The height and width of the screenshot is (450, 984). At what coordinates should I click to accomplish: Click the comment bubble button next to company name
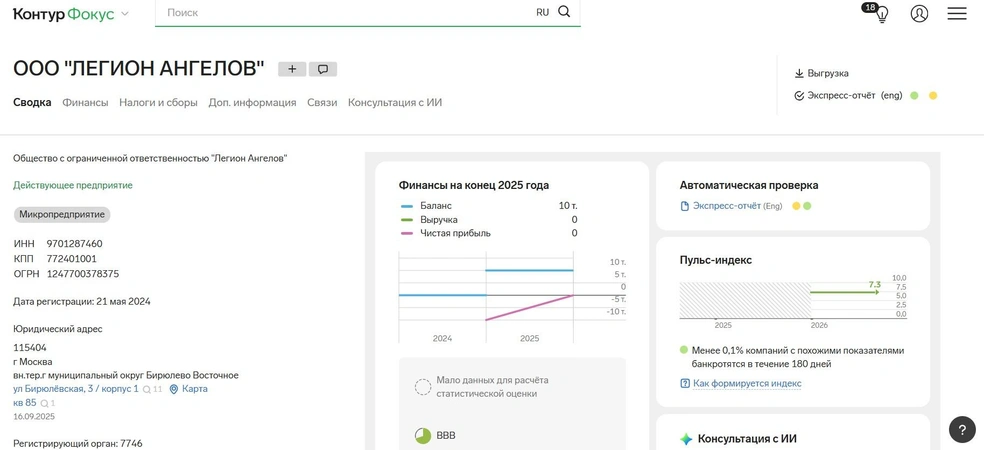tap(323, 69)
